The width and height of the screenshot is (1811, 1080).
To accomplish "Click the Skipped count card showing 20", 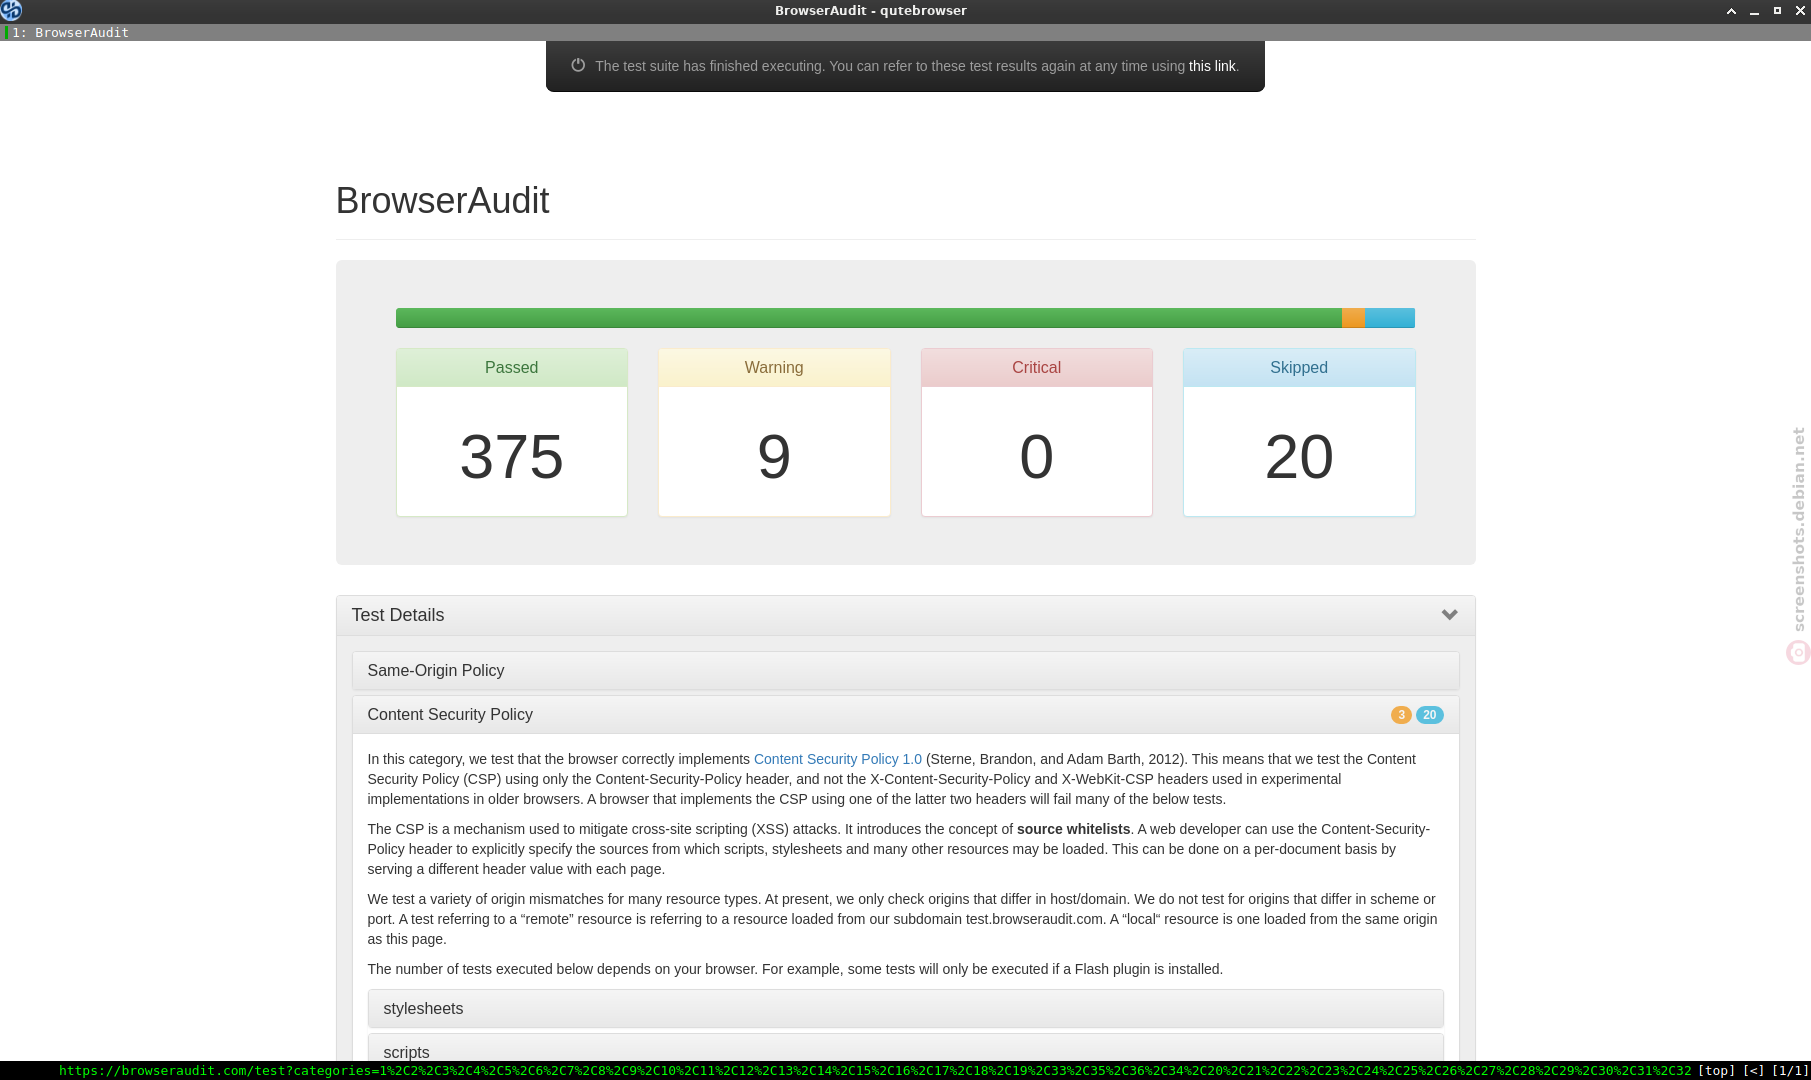I will [1299, 432].
